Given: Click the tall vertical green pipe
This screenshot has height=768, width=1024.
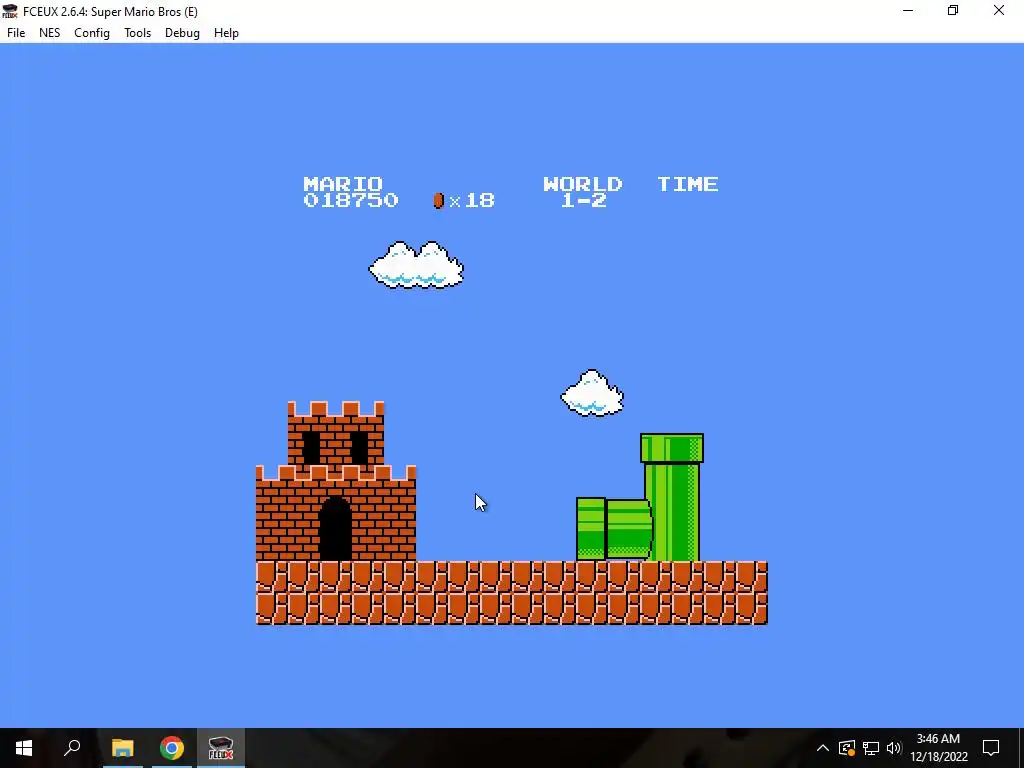Looking at the screenshot, I should click(672, 497).
